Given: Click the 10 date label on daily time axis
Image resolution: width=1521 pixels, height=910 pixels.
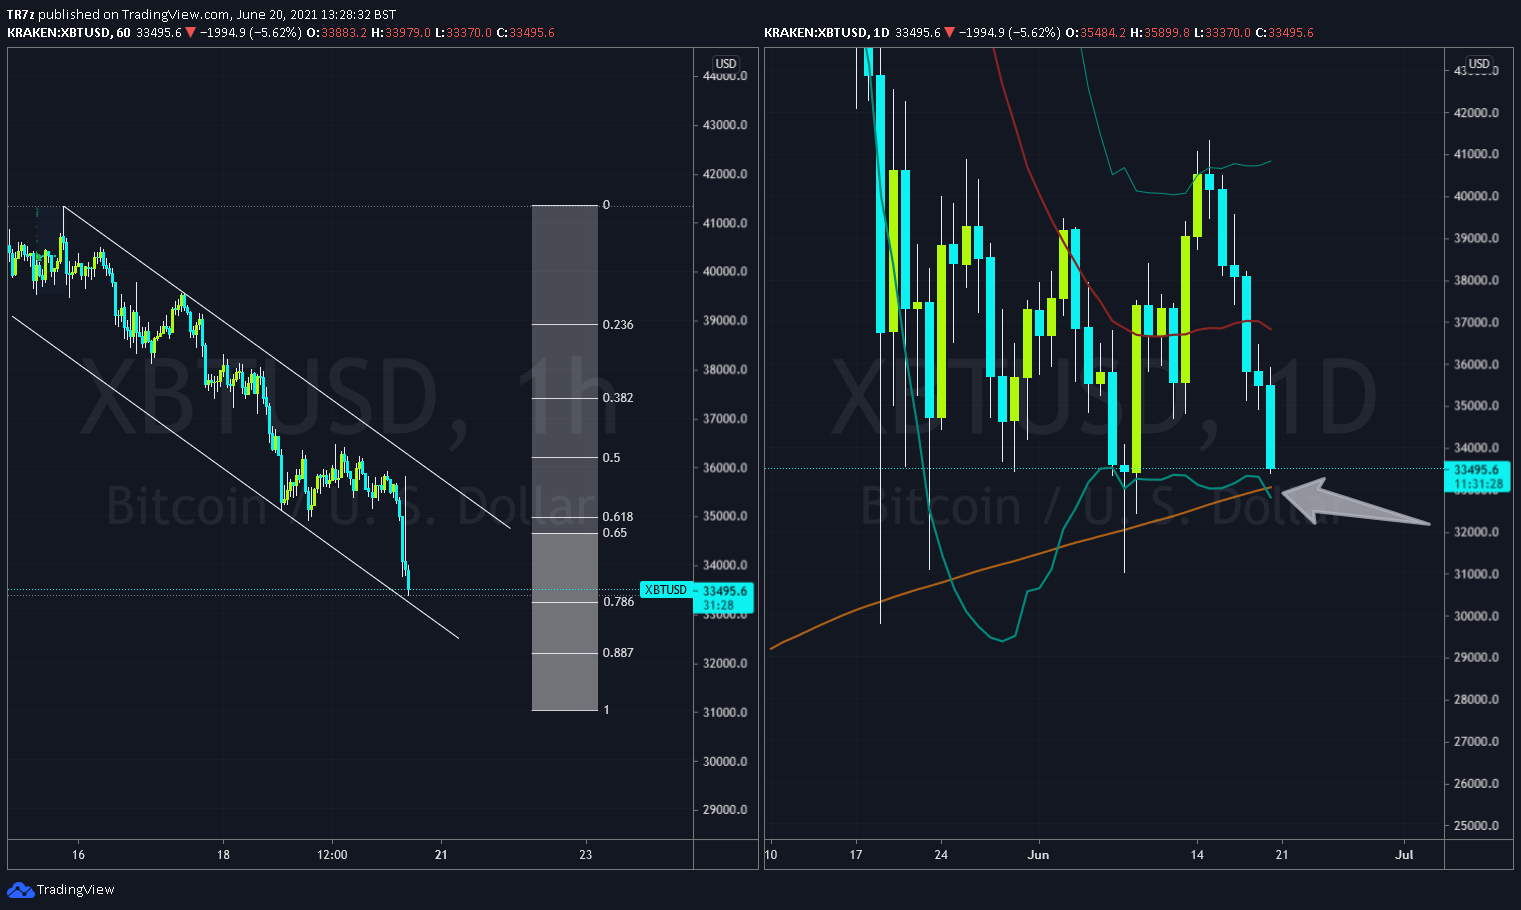Looking at the screenshot, I should tap(771, 855).
